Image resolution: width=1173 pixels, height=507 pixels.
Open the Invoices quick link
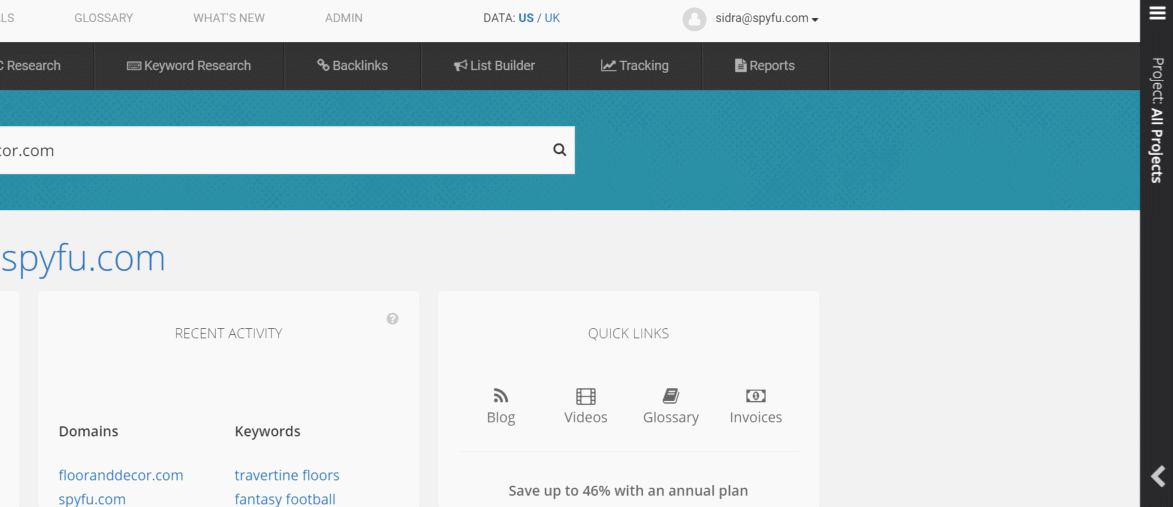[756, 407]
